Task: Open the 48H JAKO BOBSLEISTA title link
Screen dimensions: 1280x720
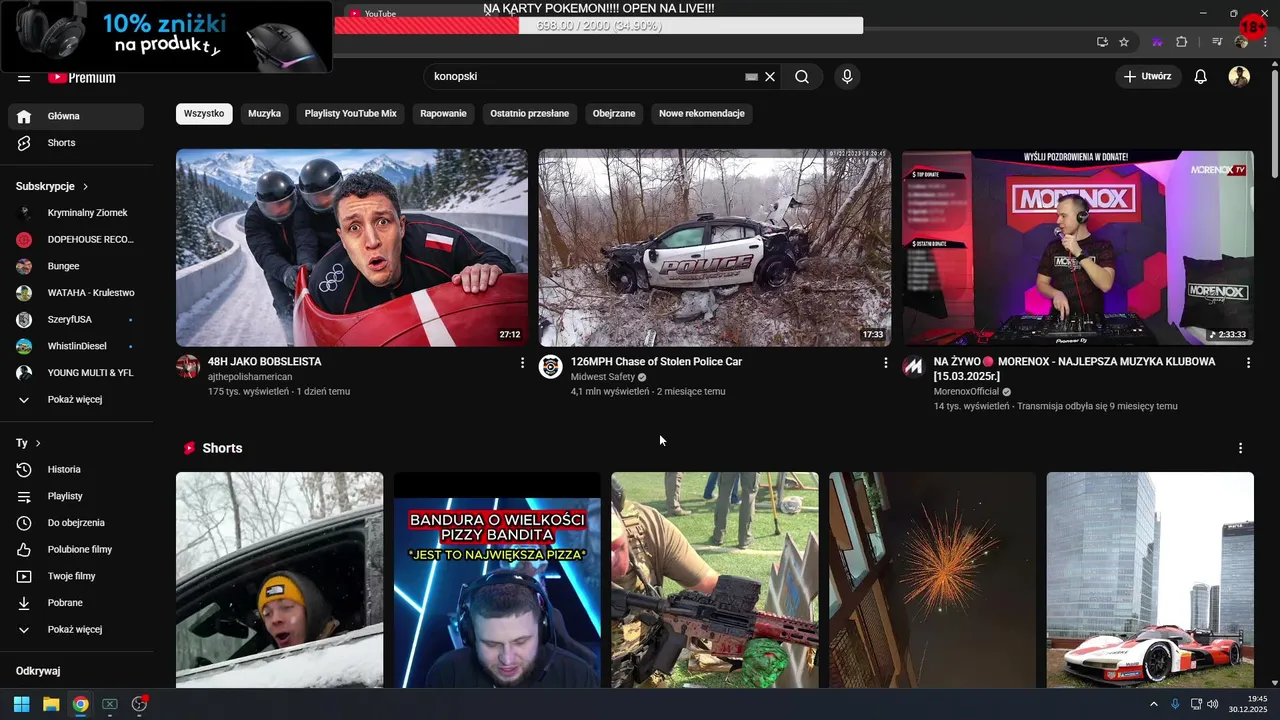Action: click(x=265, y=362)
